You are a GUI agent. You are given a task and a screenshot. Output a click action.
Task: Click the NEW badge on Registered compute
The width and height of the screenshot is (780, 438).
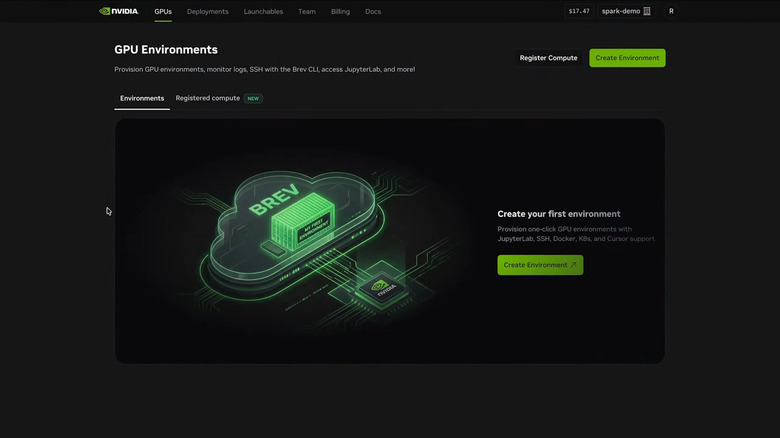253,99
